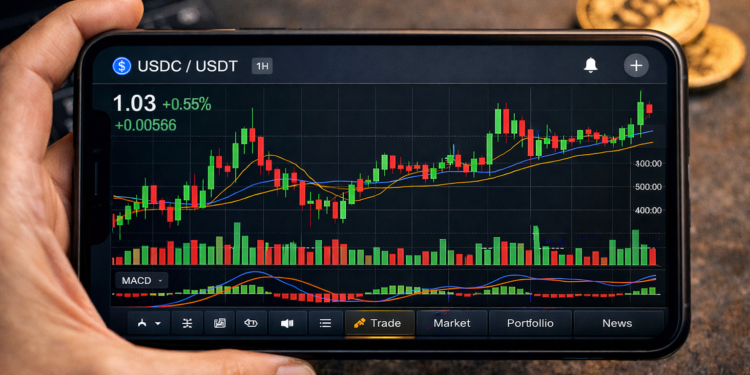Tap the megaphone announcements icon
The height and width of the screenshot is (375, 750).
pyautogui.click(x=287, y=323)
